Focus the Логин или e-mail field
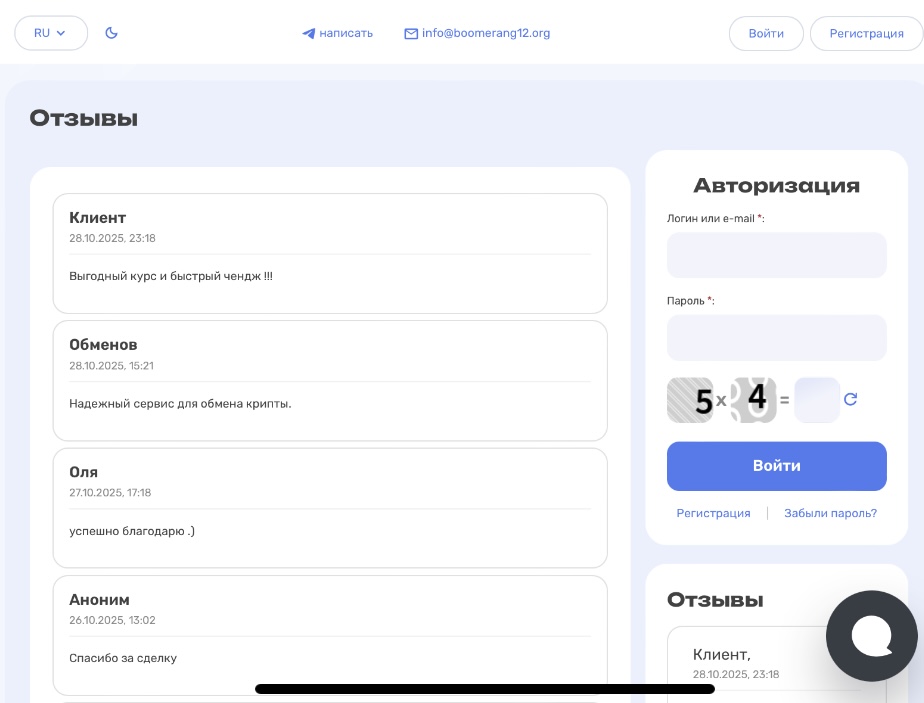Screen dimensions: 924x703 [776, 255]
